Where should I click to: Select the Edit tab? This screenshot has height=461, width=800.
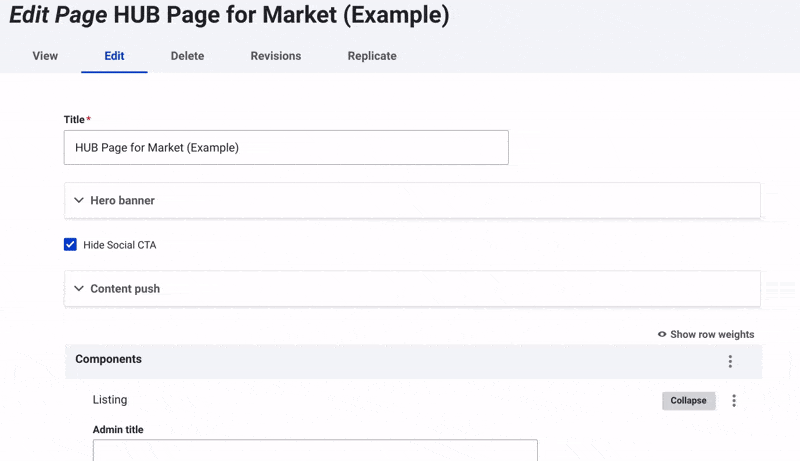[114, 56]
